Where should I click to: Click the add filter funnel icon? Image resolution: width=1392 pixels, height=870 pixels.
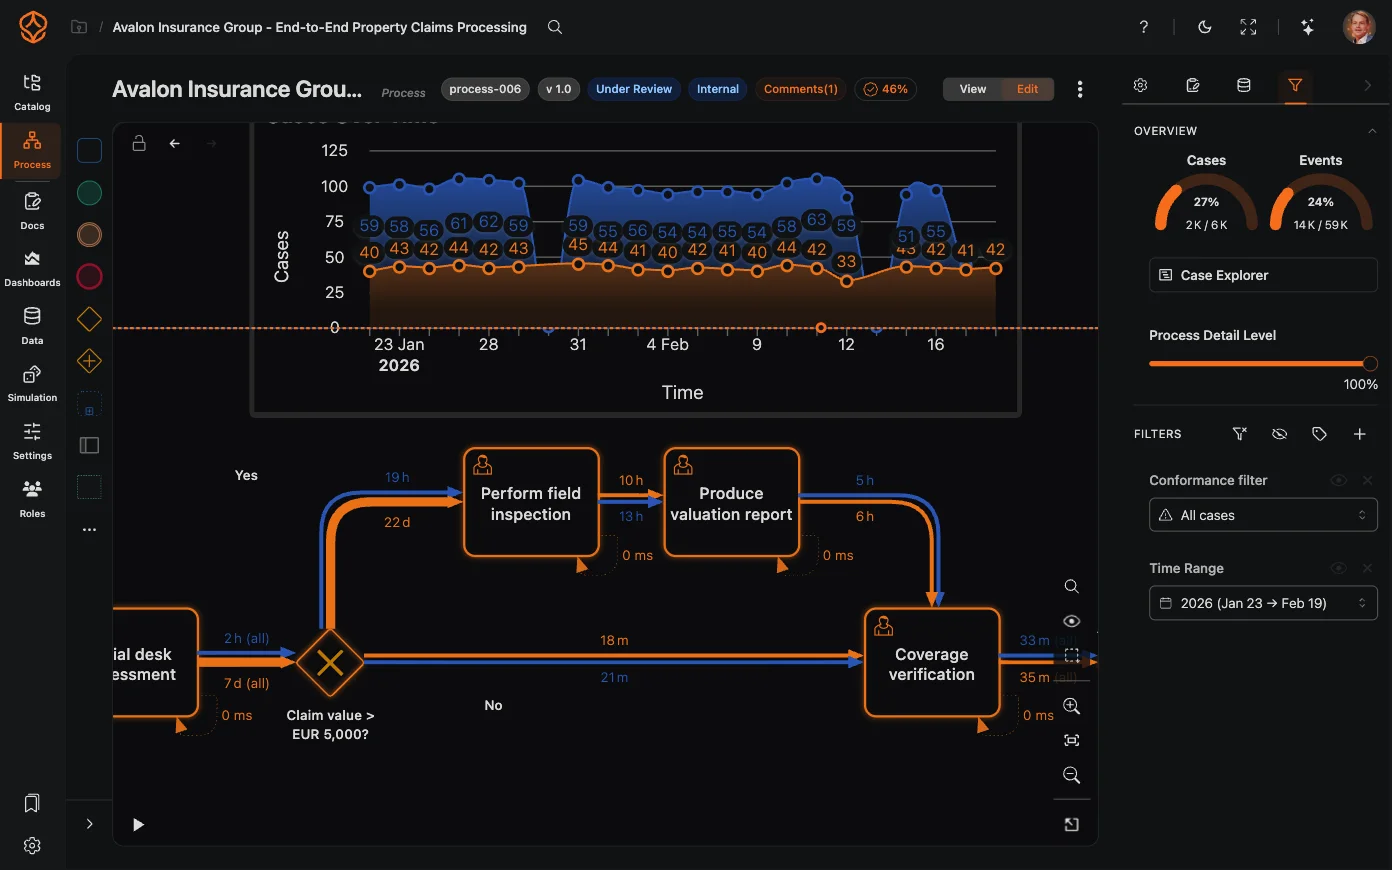tap(1240, 434)
